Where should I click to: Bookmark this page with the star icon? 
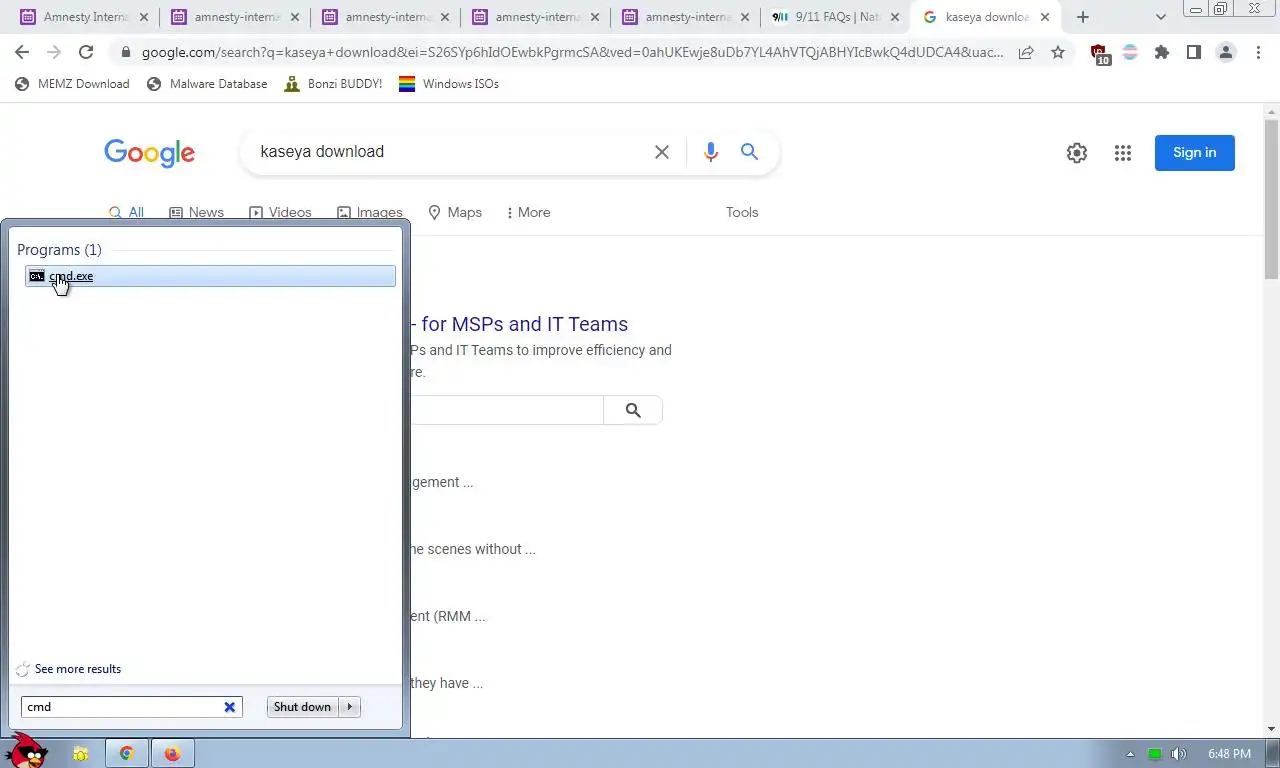pos(1058,53)
